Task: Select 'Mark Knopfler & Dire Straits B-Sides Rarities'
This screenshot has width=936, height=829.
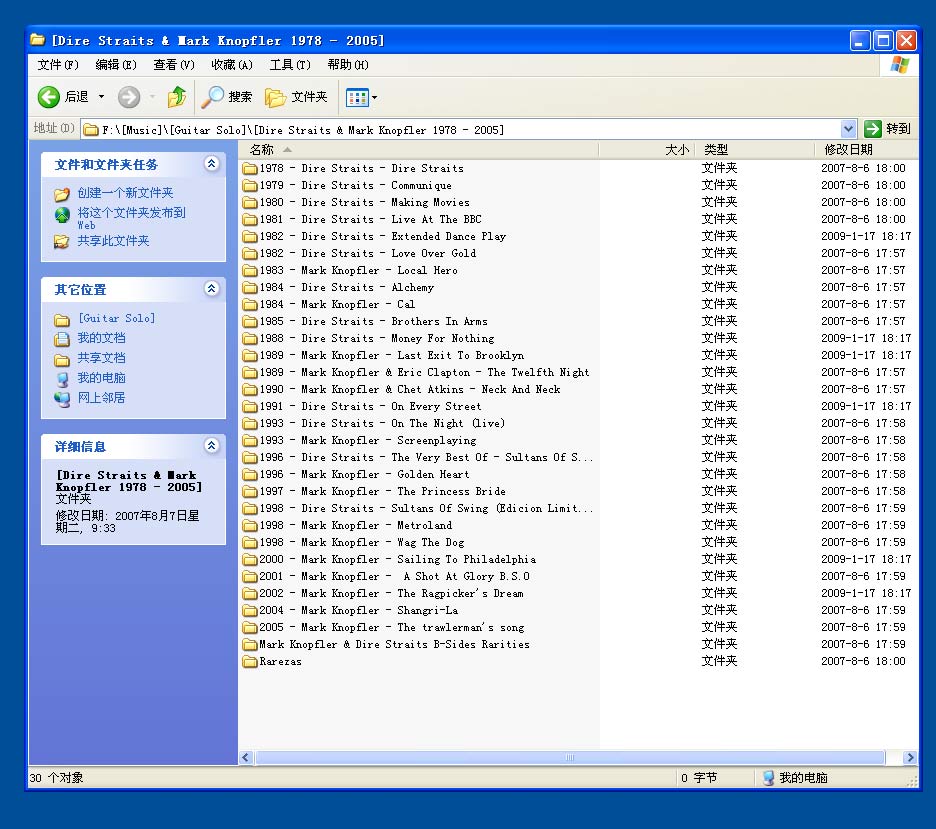Action: tap(395, 645)
